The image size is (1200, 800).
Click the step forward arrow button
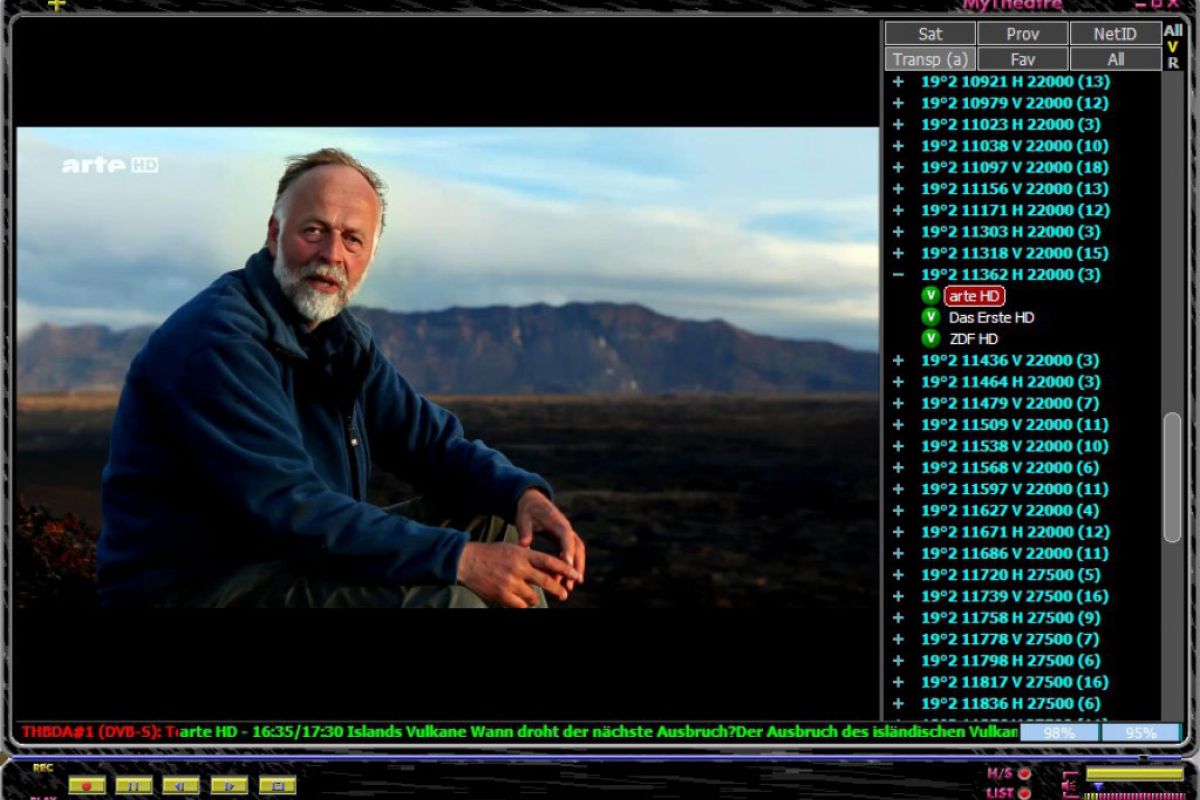click(x=229, y=785)
